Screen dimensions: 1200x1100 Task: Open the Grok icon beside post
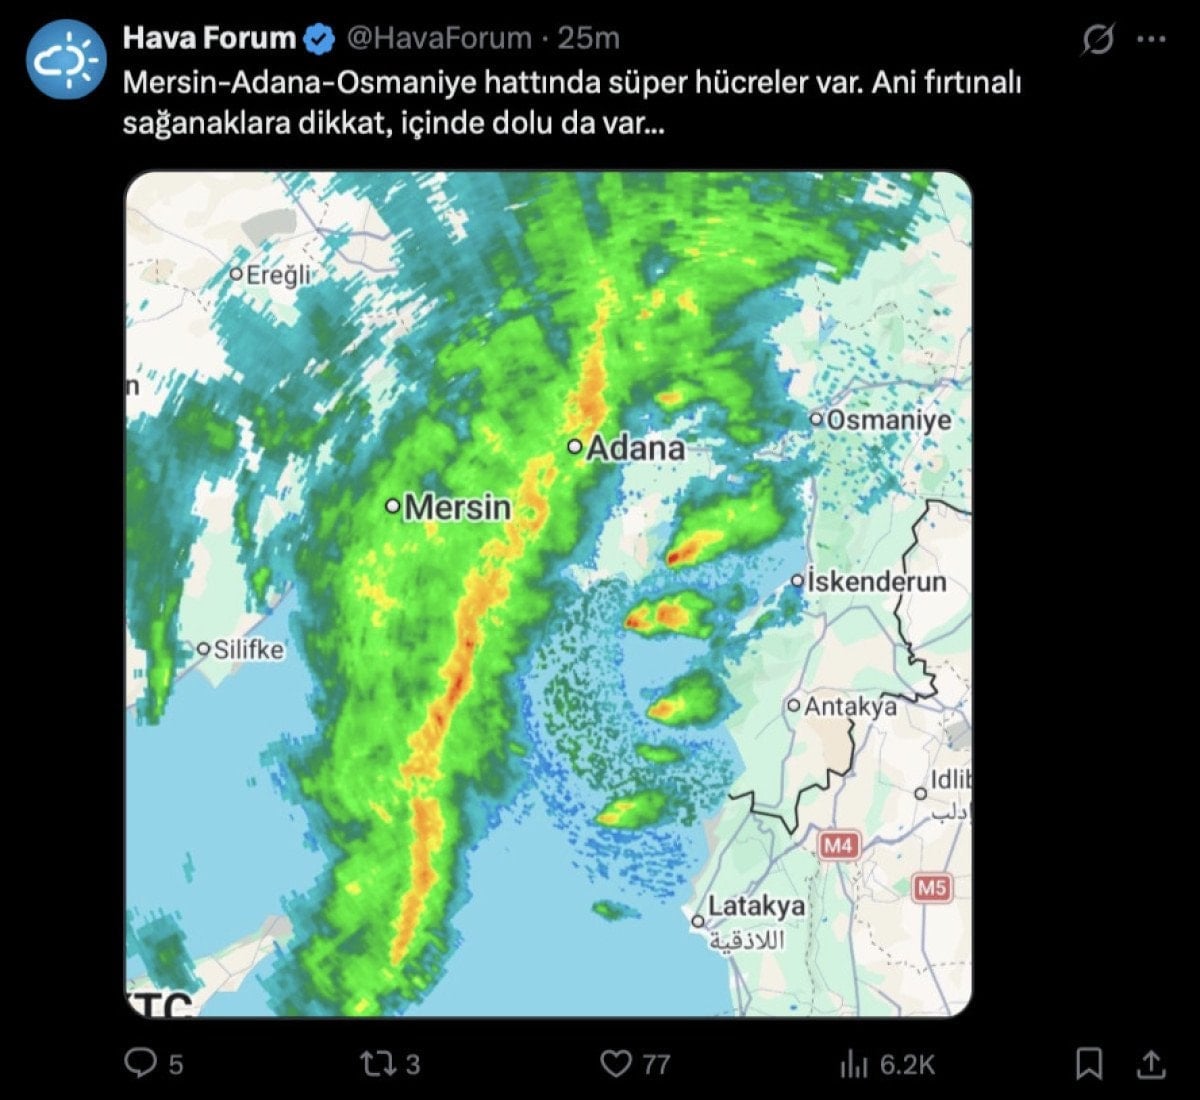coord(1098,40)
